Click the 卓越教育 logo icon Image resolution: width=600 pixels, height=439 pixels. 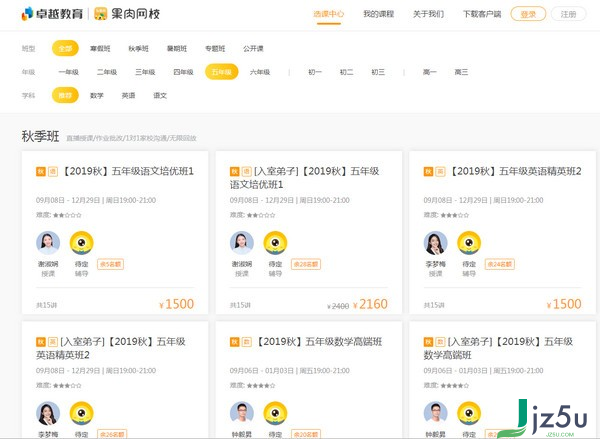30,15
